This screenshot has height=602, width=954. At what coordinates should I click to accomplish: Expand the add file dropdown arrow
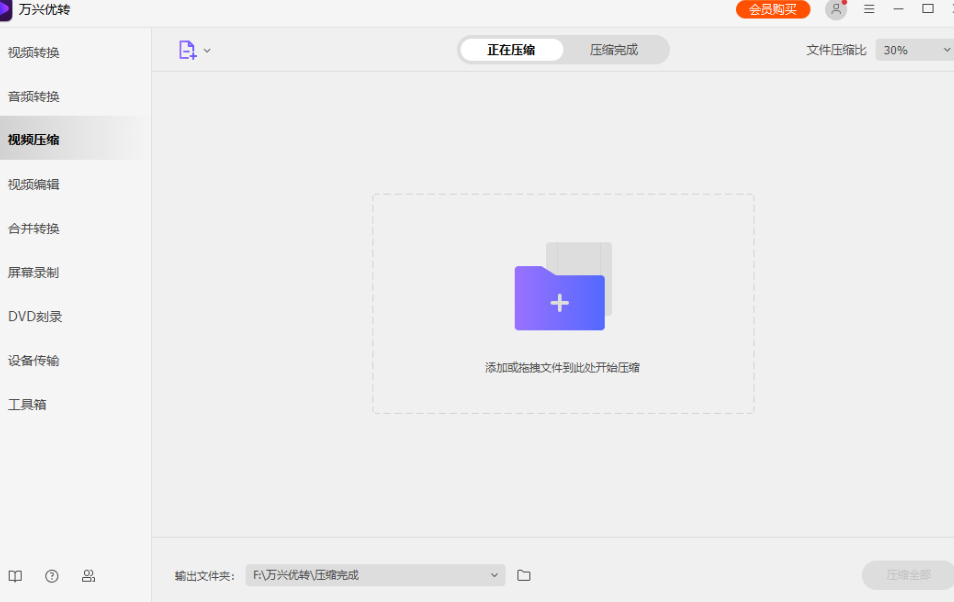coord(207,50)
